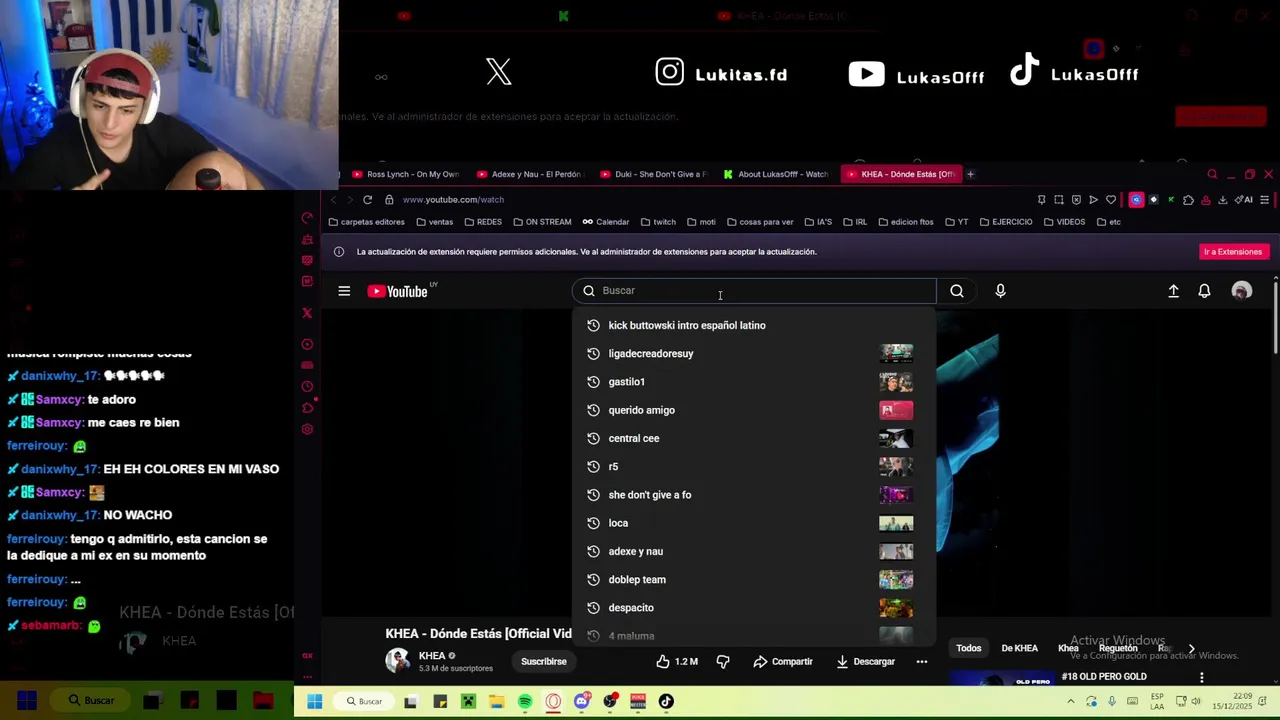Choose suggestion 'kick buttowski intro español latino'
Image resolution: width=1280 pixels, height=720 pixels.
tap(754, 325)
